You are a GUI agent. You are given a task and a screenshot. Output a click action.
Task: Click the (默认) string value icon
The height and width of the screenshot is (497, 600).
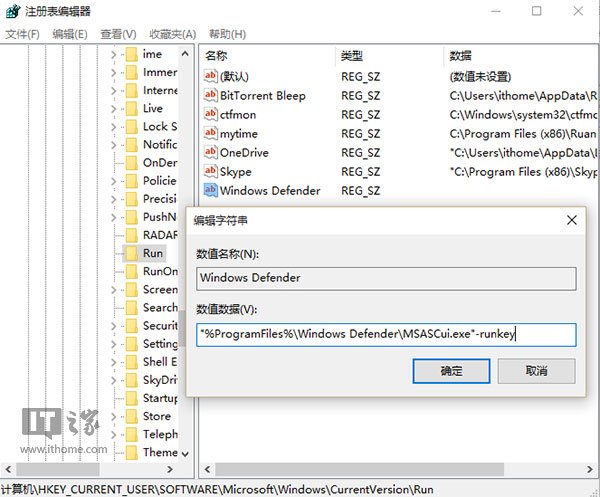[210, 76]
